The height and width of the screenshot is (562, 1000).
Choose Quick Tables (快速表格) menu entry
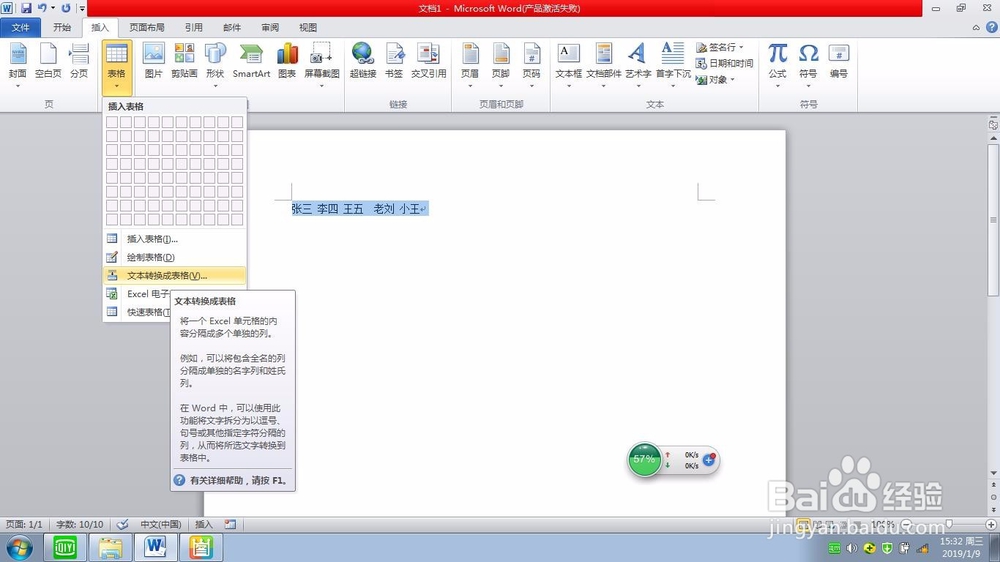(x=137, y=312)
